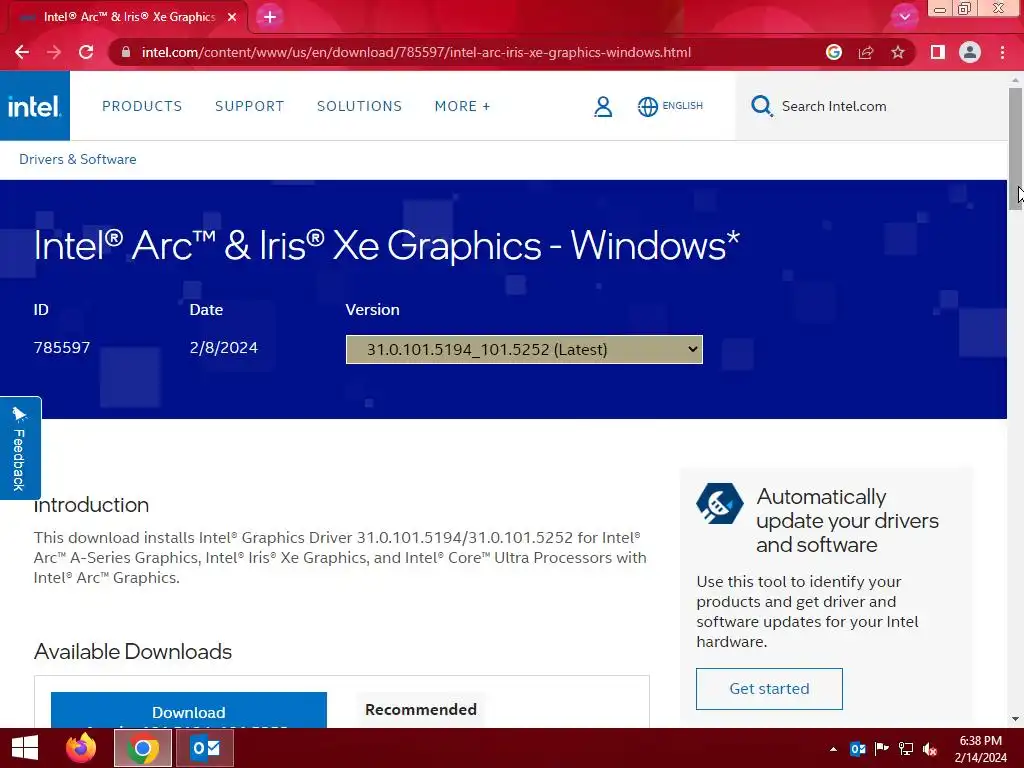1024x768 pixels.
Task: Expand the MORE + menu
Action: 462,106
